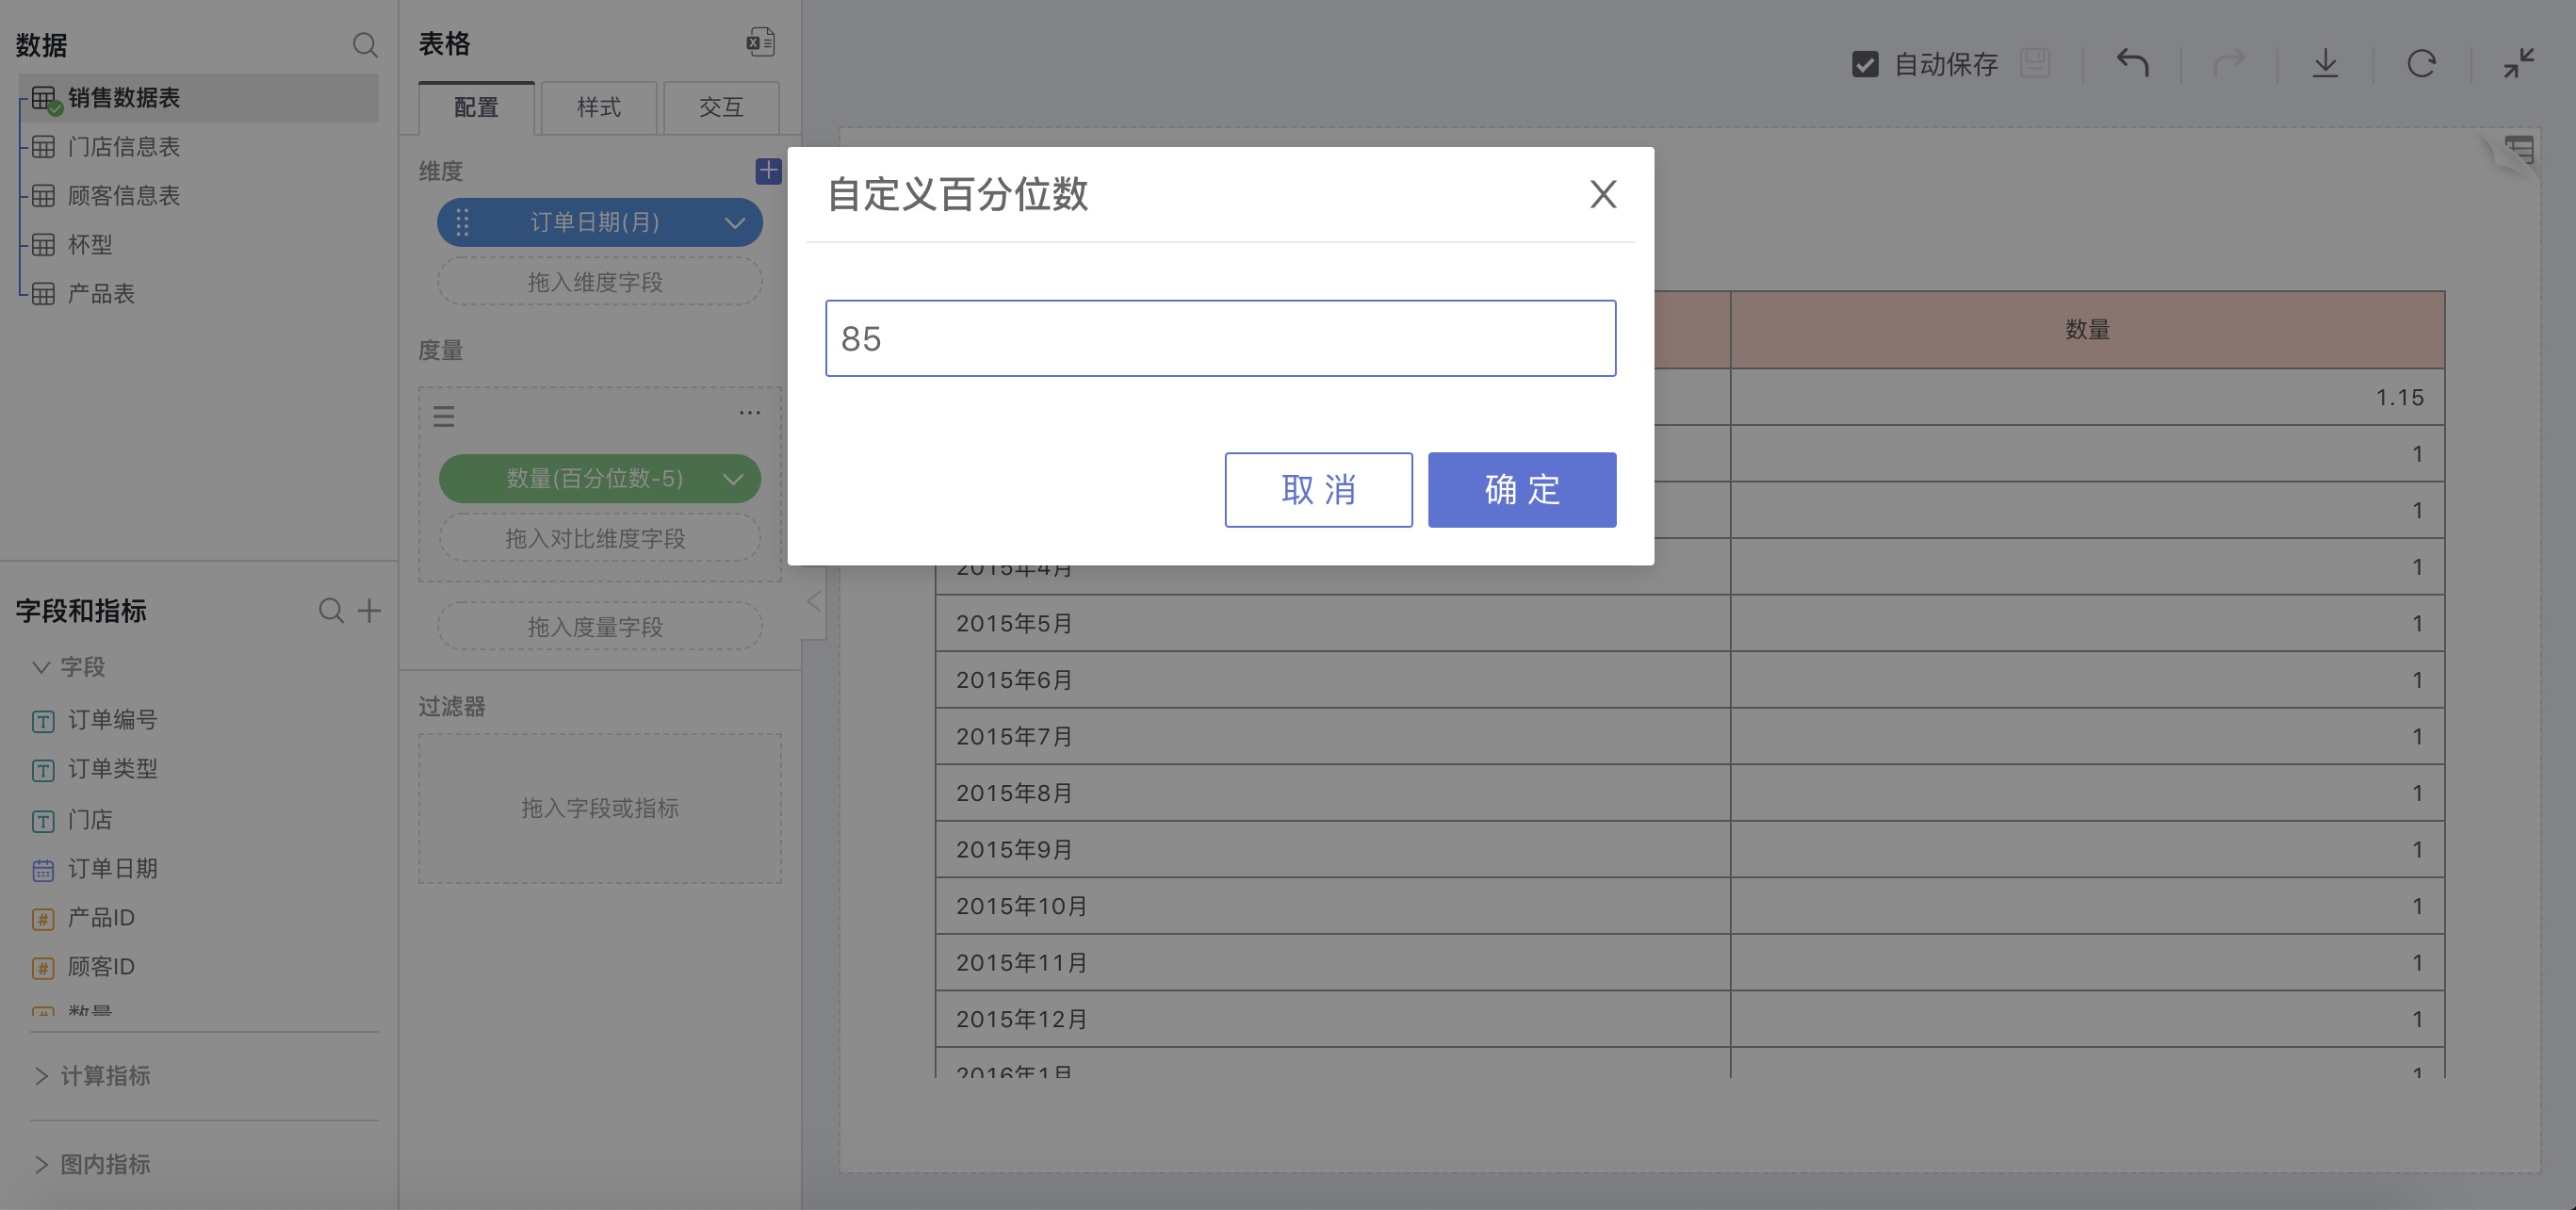Click the chart corner menu icon

tap(2520, 151)
